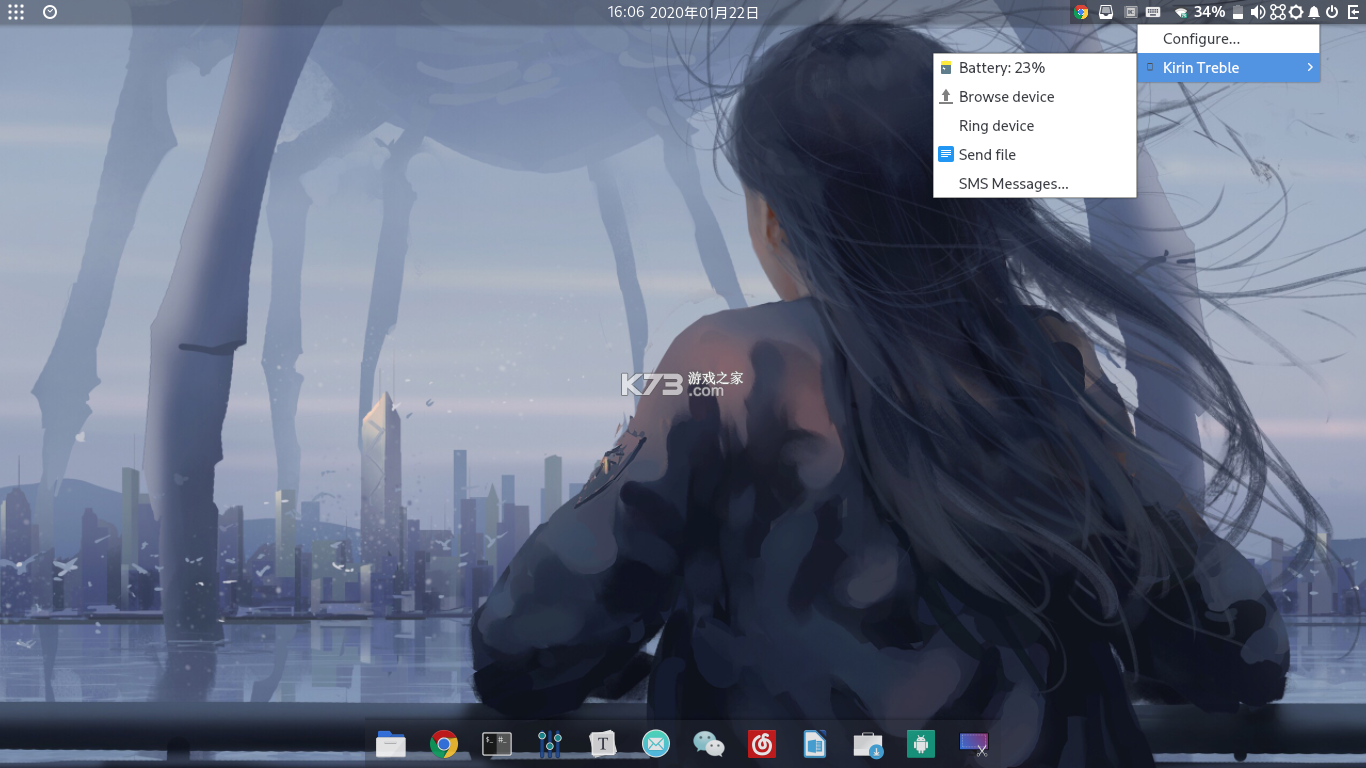The height and width of the screenshot is (768, 1366).
Task: Click the Battery: 23% menu entry
Action: [x=1034, y=68]
